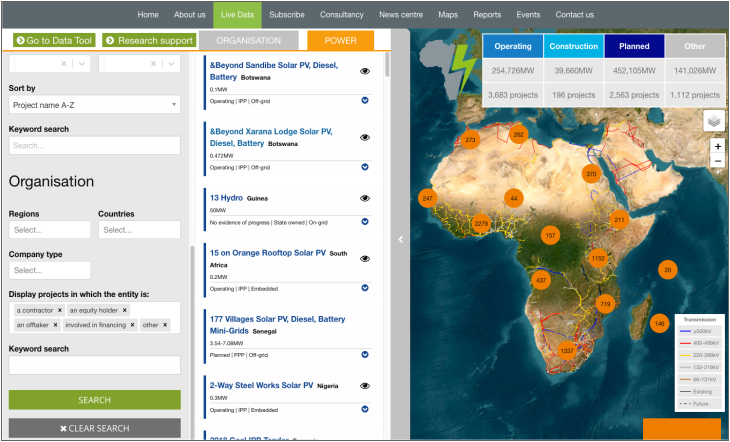This screenshot has height=442, width=730.
Task: Click the 2279 project cluster in West Africa
Action: pos(481,224)
